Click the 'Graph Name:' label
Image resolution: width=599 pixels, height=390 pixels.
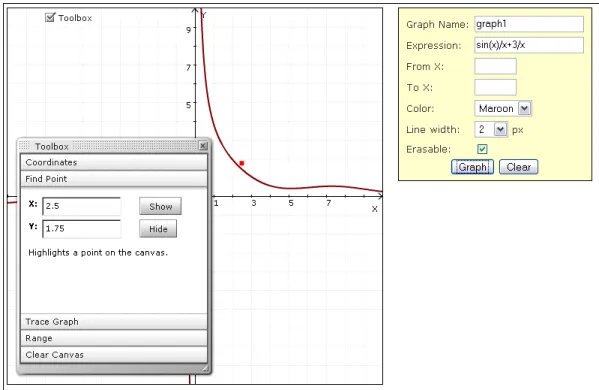point(437,24)
